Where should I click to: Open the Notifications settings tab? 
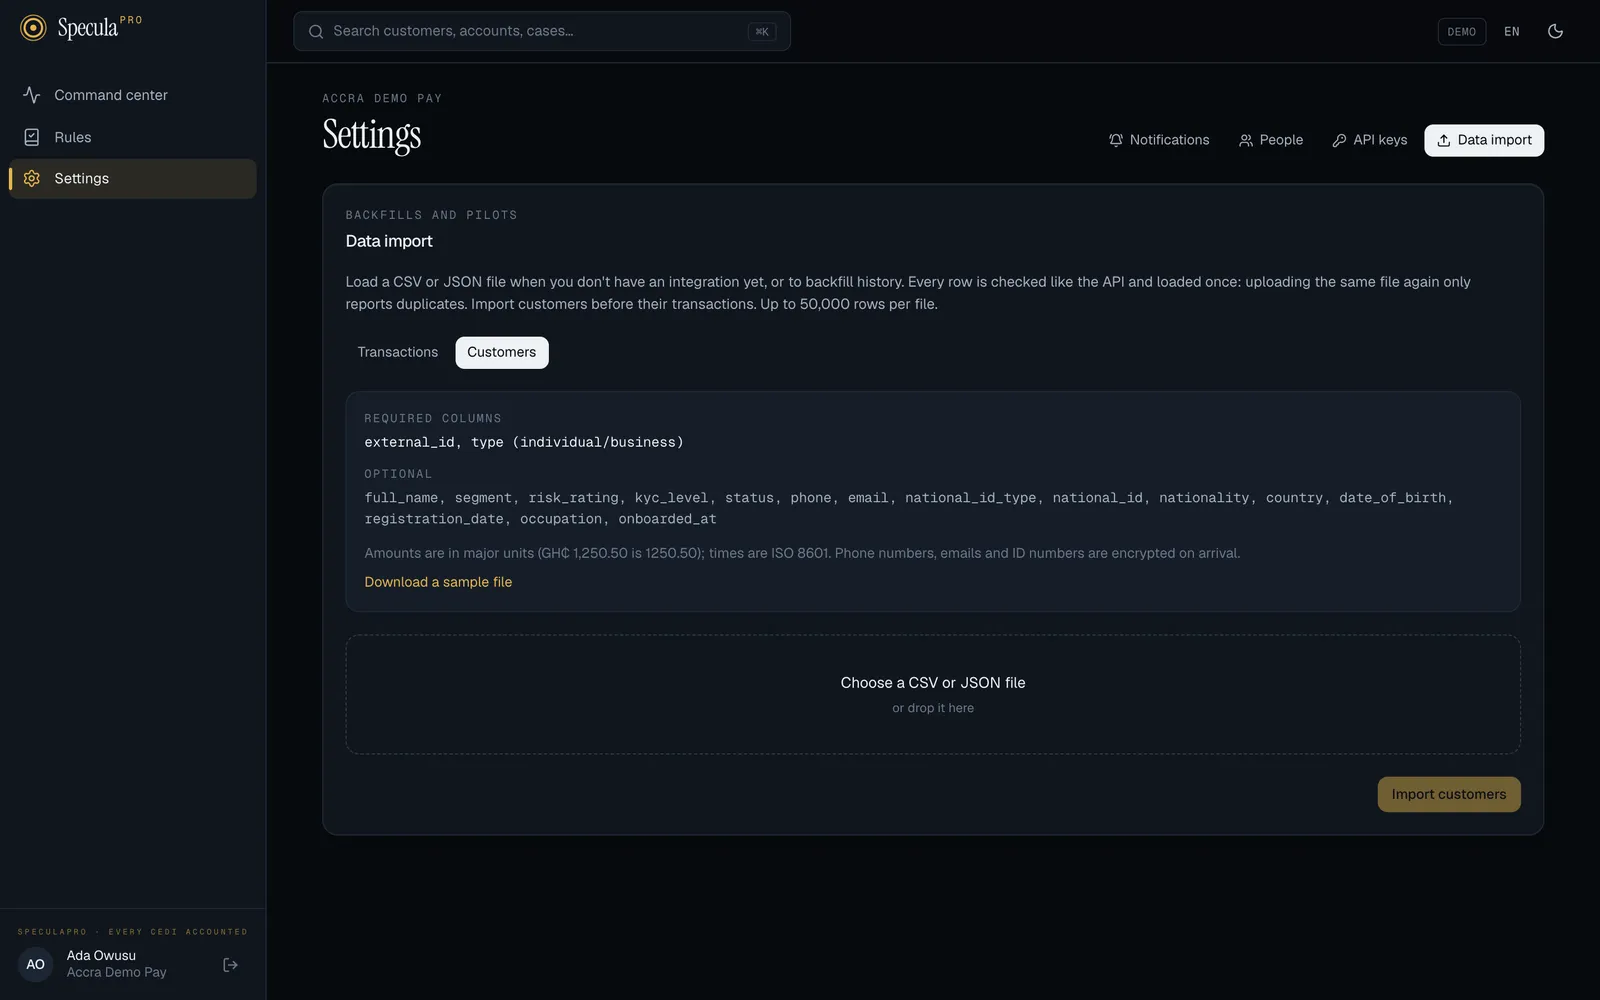coord(1159,140)
